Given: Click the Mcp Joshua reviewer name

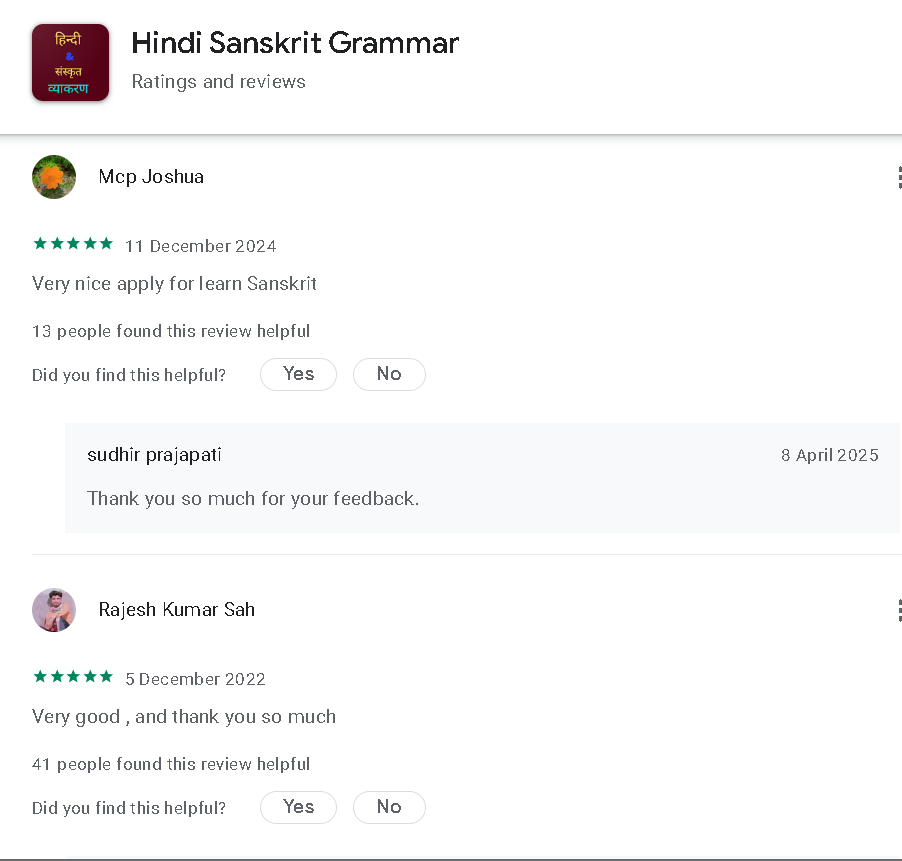Looking at the screenshot, I should 151,177.
